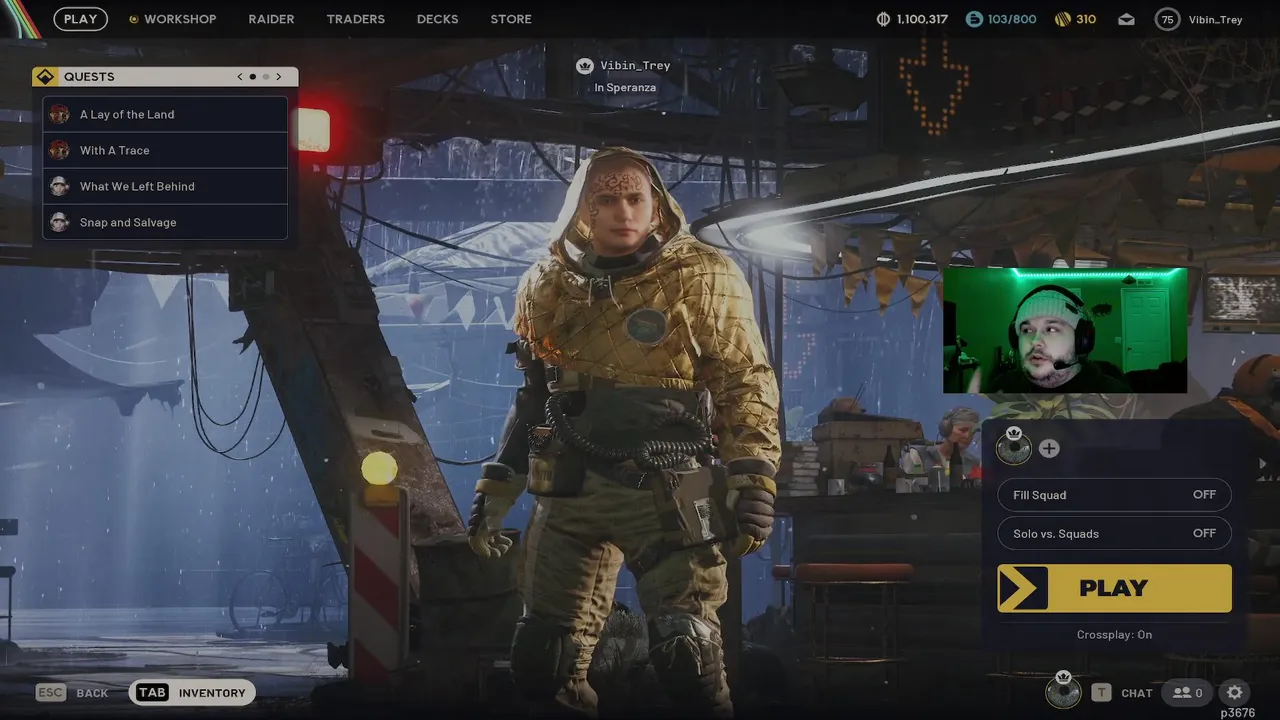
Task: Click the QUESTS panel header title
Action: click(89, 77)
